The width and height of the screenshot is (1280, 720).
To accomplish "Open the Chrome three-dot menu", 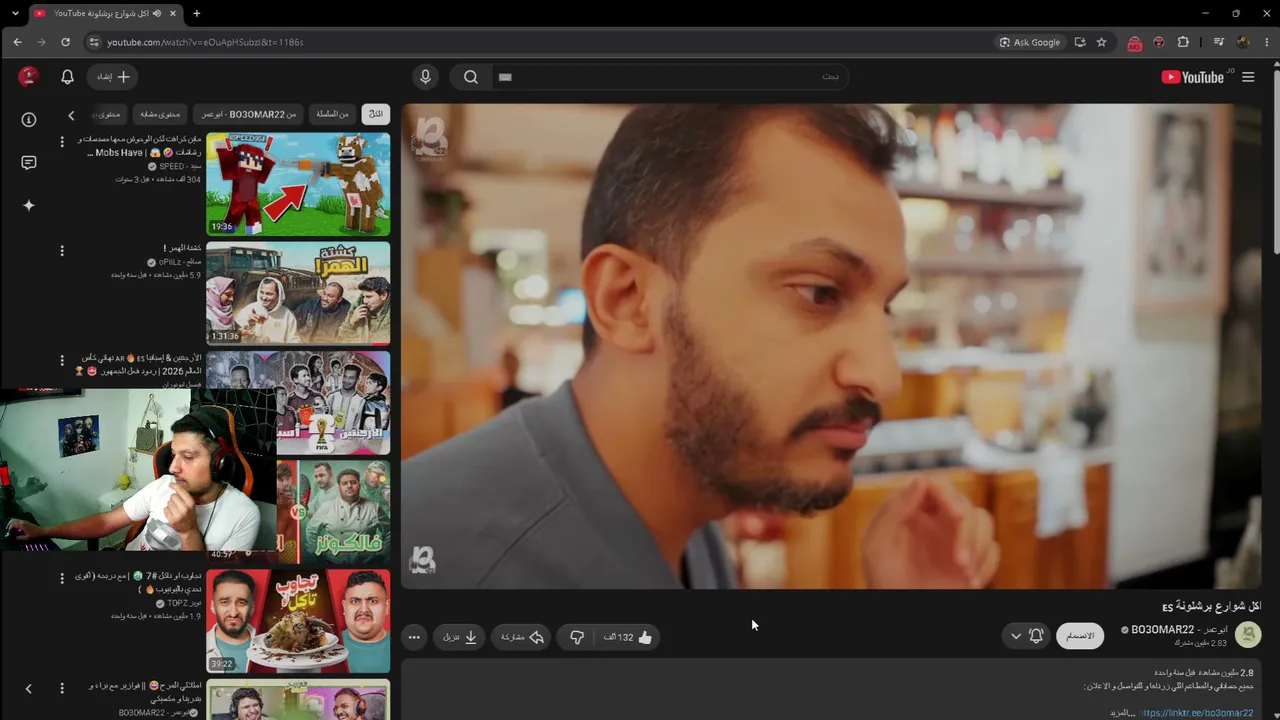I will [x=1267, y=42].
